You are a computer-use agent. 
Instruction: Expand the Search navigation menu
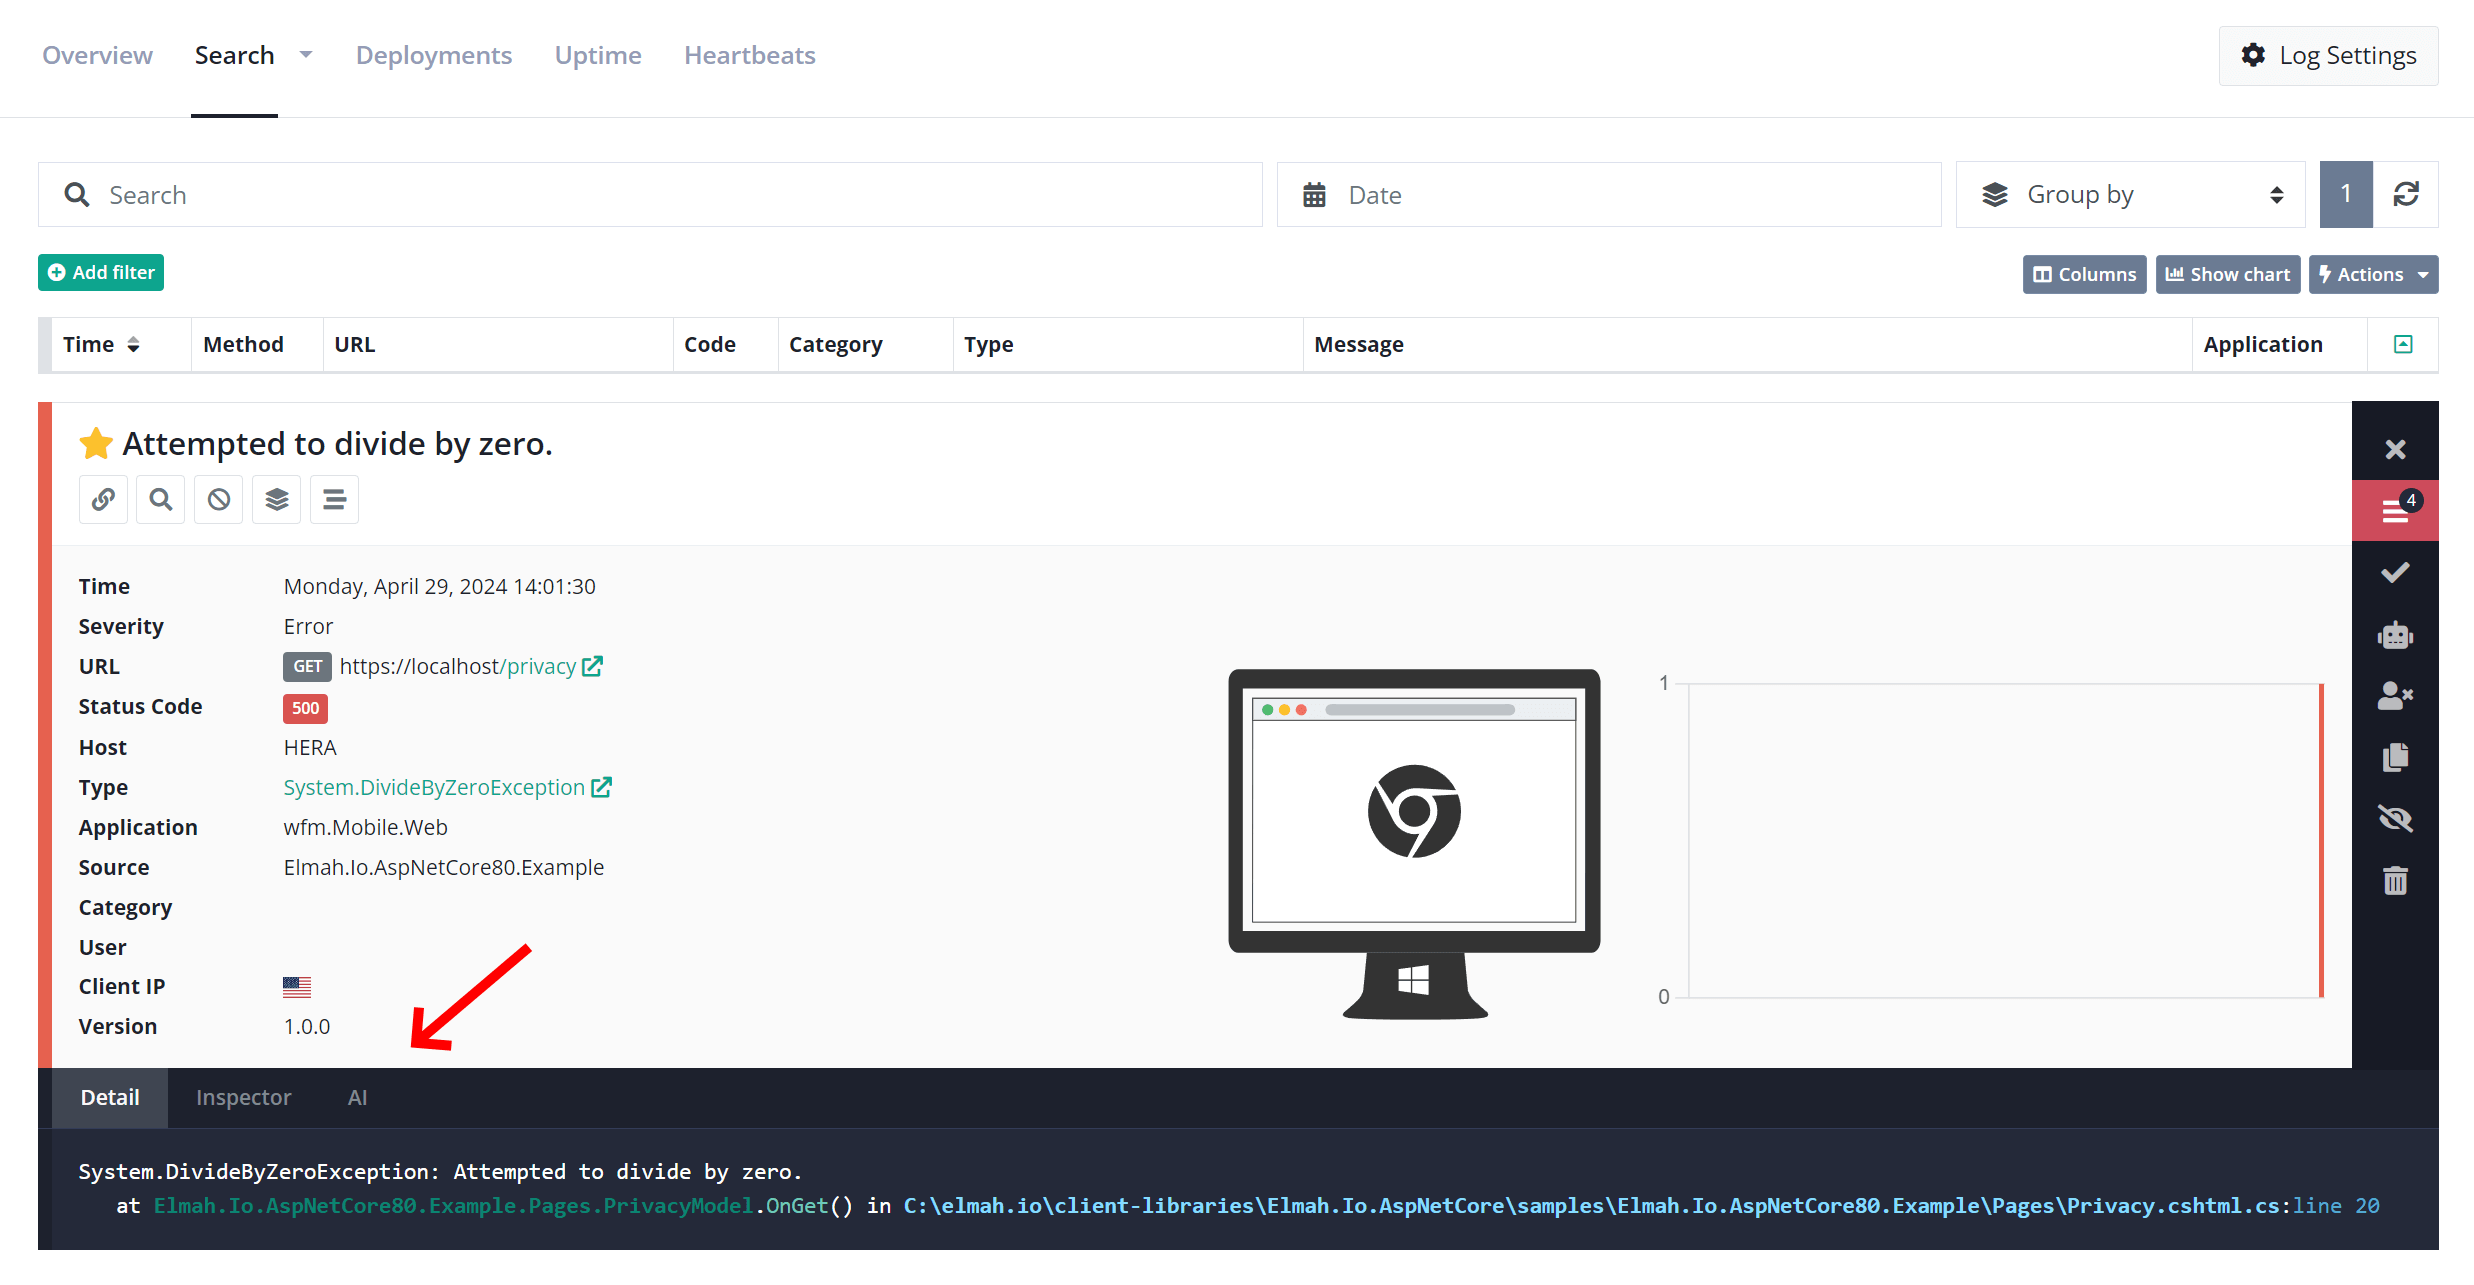pos(305,55)
